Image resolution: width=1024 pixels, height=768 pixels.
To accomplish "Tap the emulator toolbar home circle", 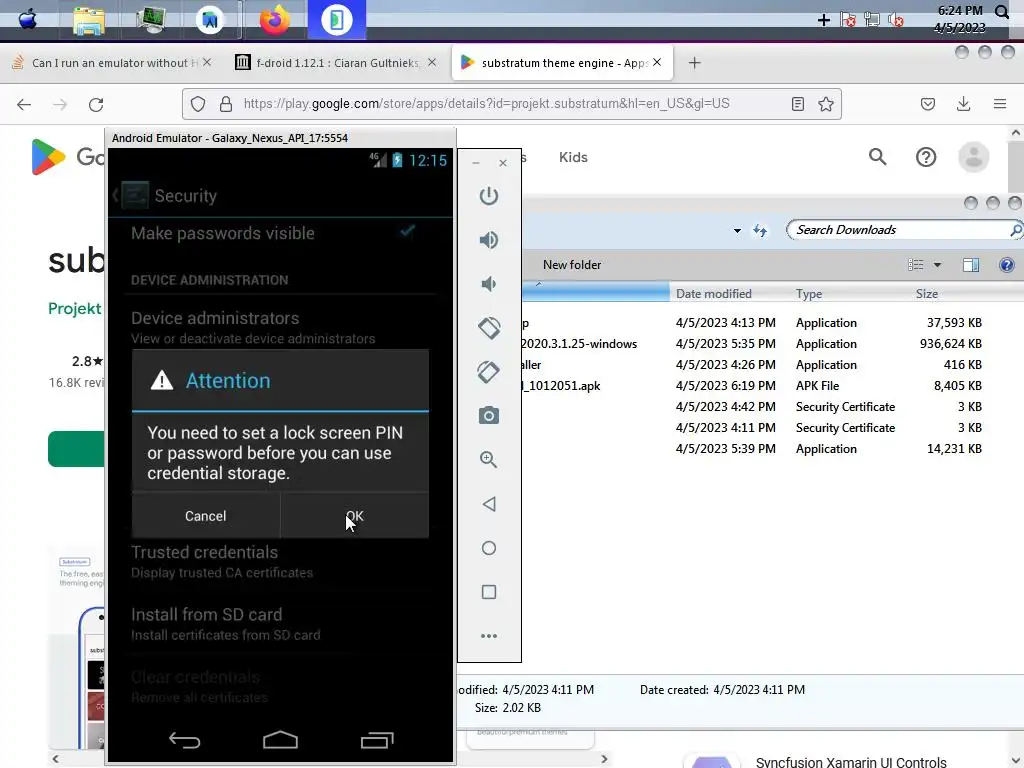I will point(488,548).
